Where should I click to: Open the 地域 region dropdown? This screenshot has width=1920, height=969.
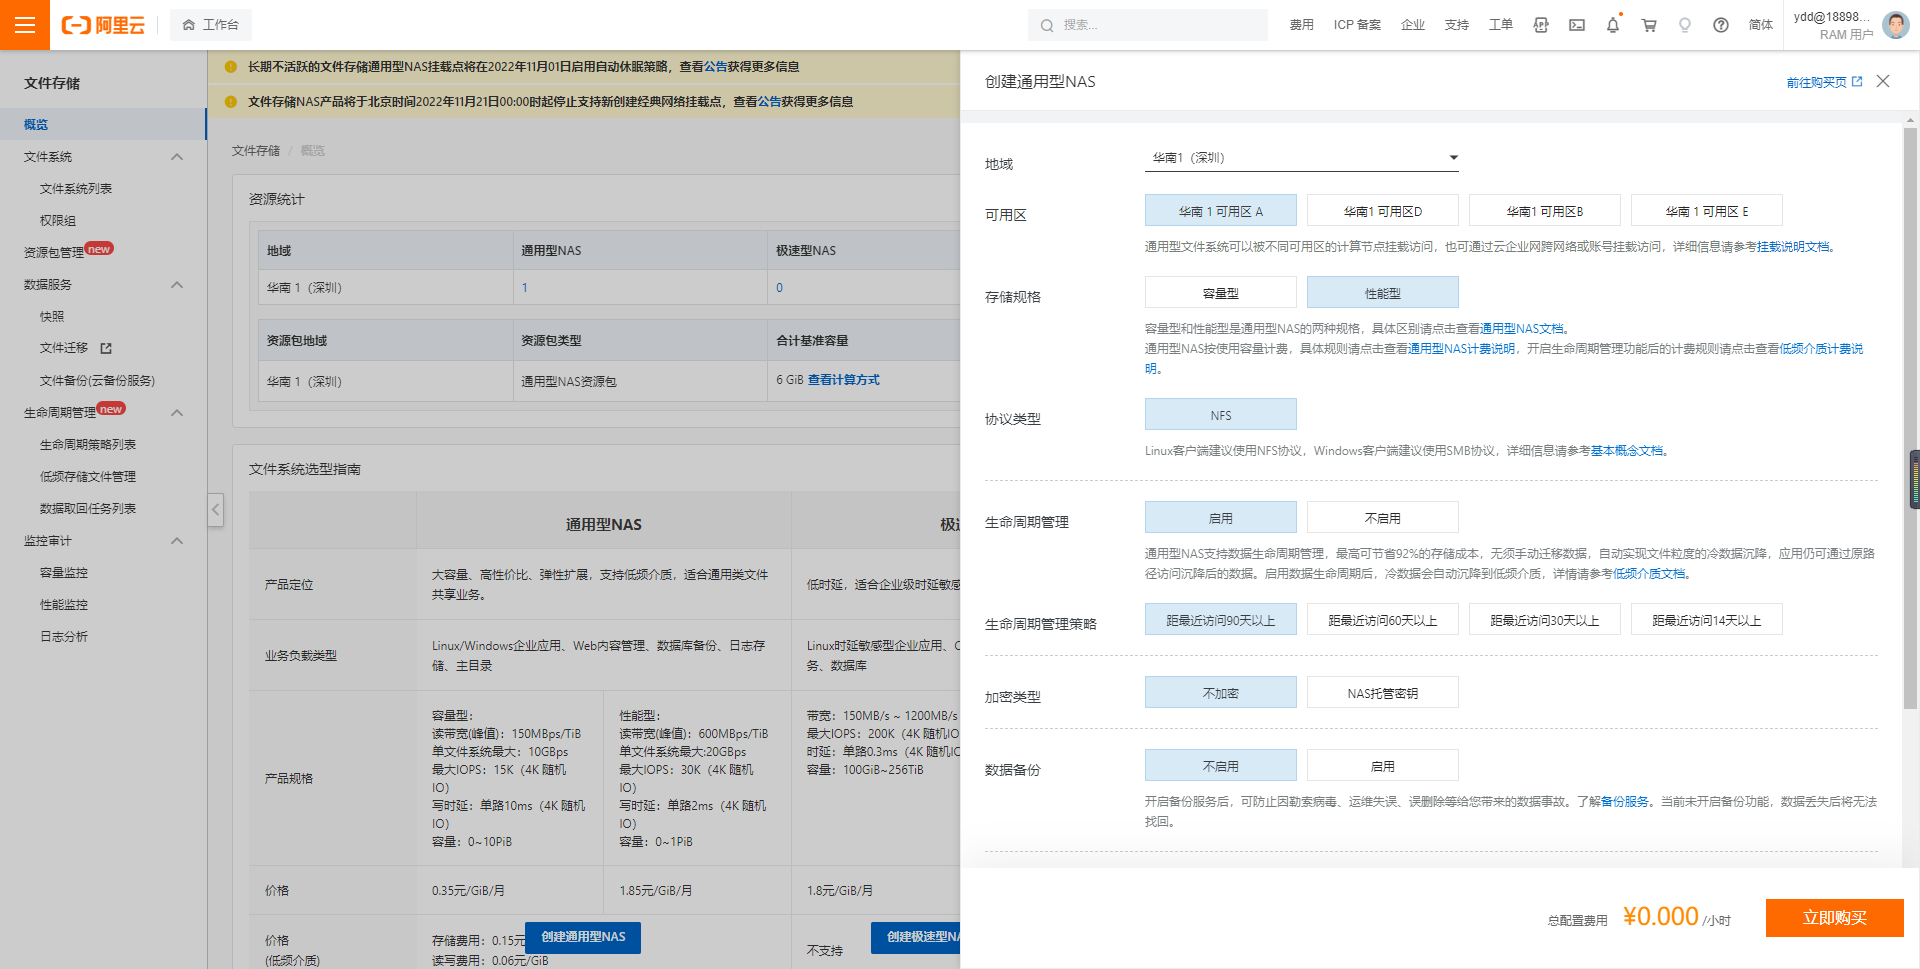click(x=1301, y=158)
